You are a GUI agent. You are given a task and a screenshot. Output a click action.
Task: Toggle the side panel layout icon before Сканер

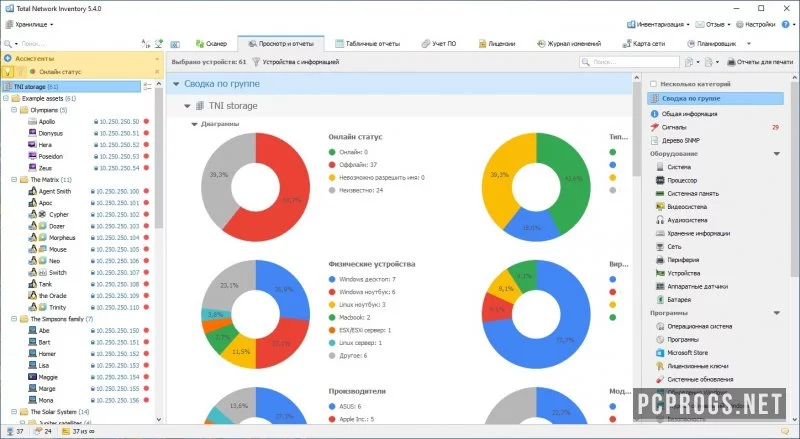pos(175,44)
